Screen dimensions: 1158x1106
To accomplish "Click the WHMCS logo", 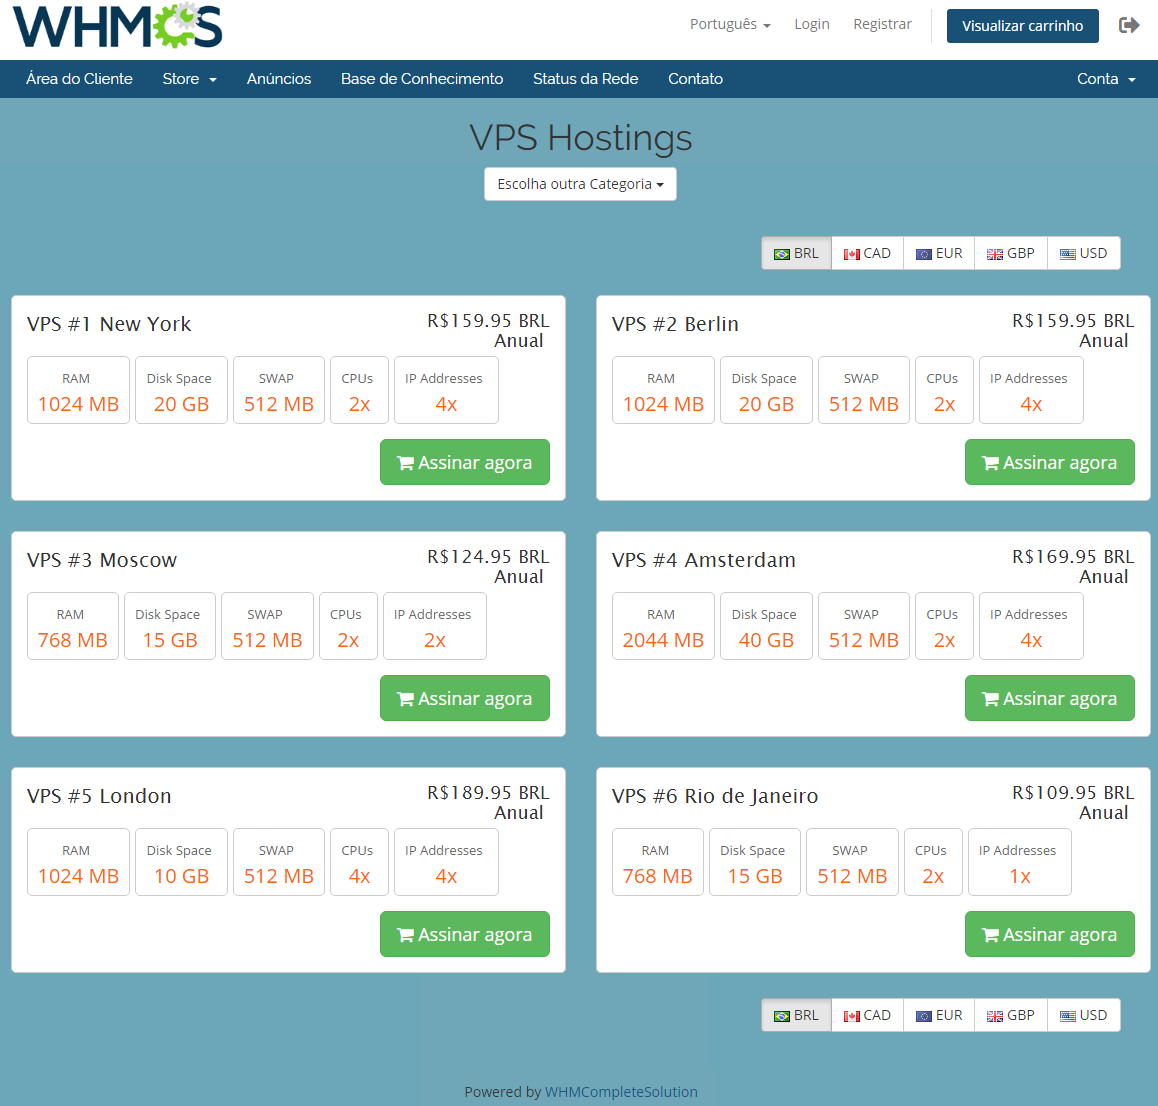I will [x=117, y=26].
